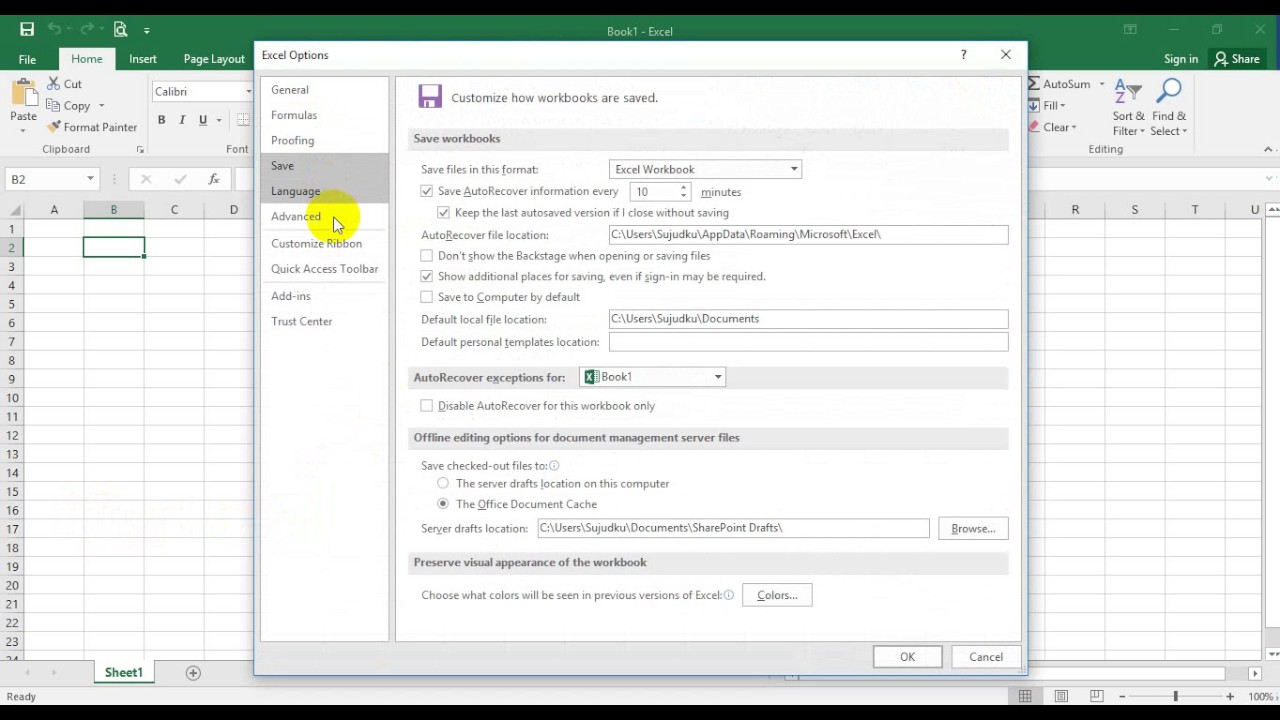This screenshot has width=1280, height=720.
Task: Click info icon beside Save checked-out files to
Action: [554, 466]
